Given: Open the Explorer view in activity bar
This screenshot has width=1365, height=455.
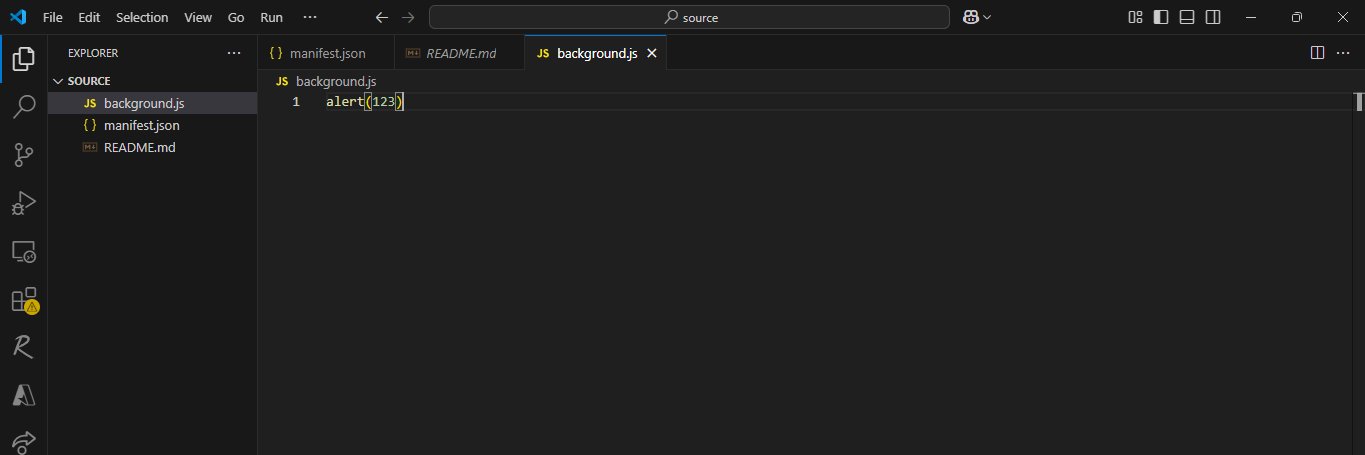Looking at the screenshot, I should pos(23,59).
